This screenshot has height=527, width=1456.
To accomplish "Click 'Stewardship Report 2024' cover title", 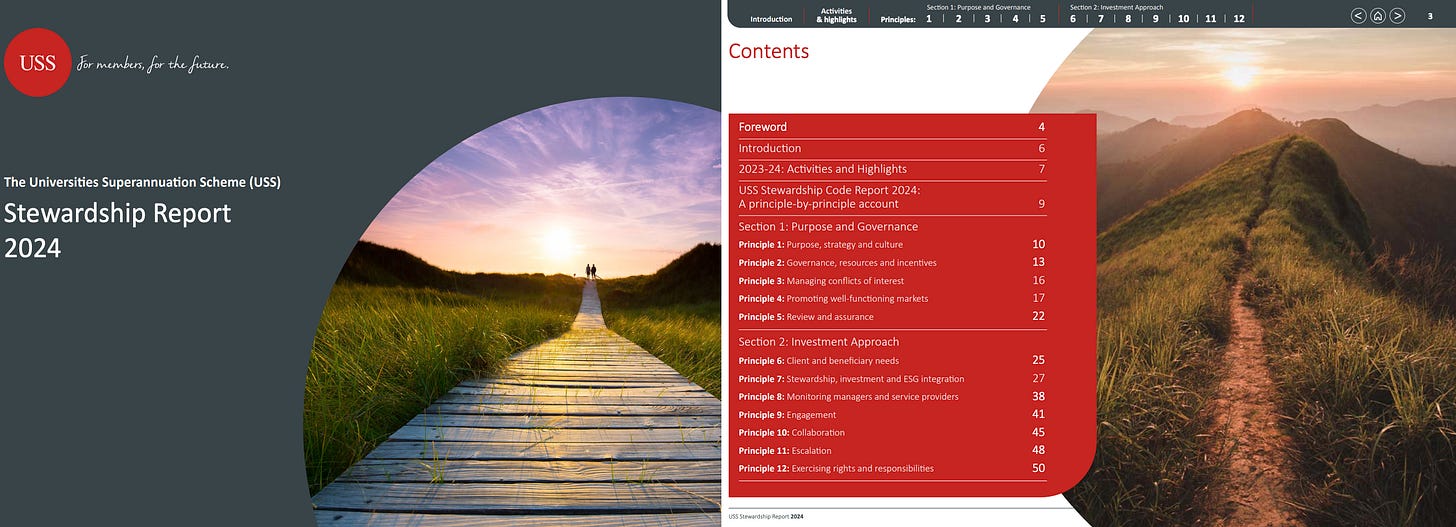I will point(118,230).
